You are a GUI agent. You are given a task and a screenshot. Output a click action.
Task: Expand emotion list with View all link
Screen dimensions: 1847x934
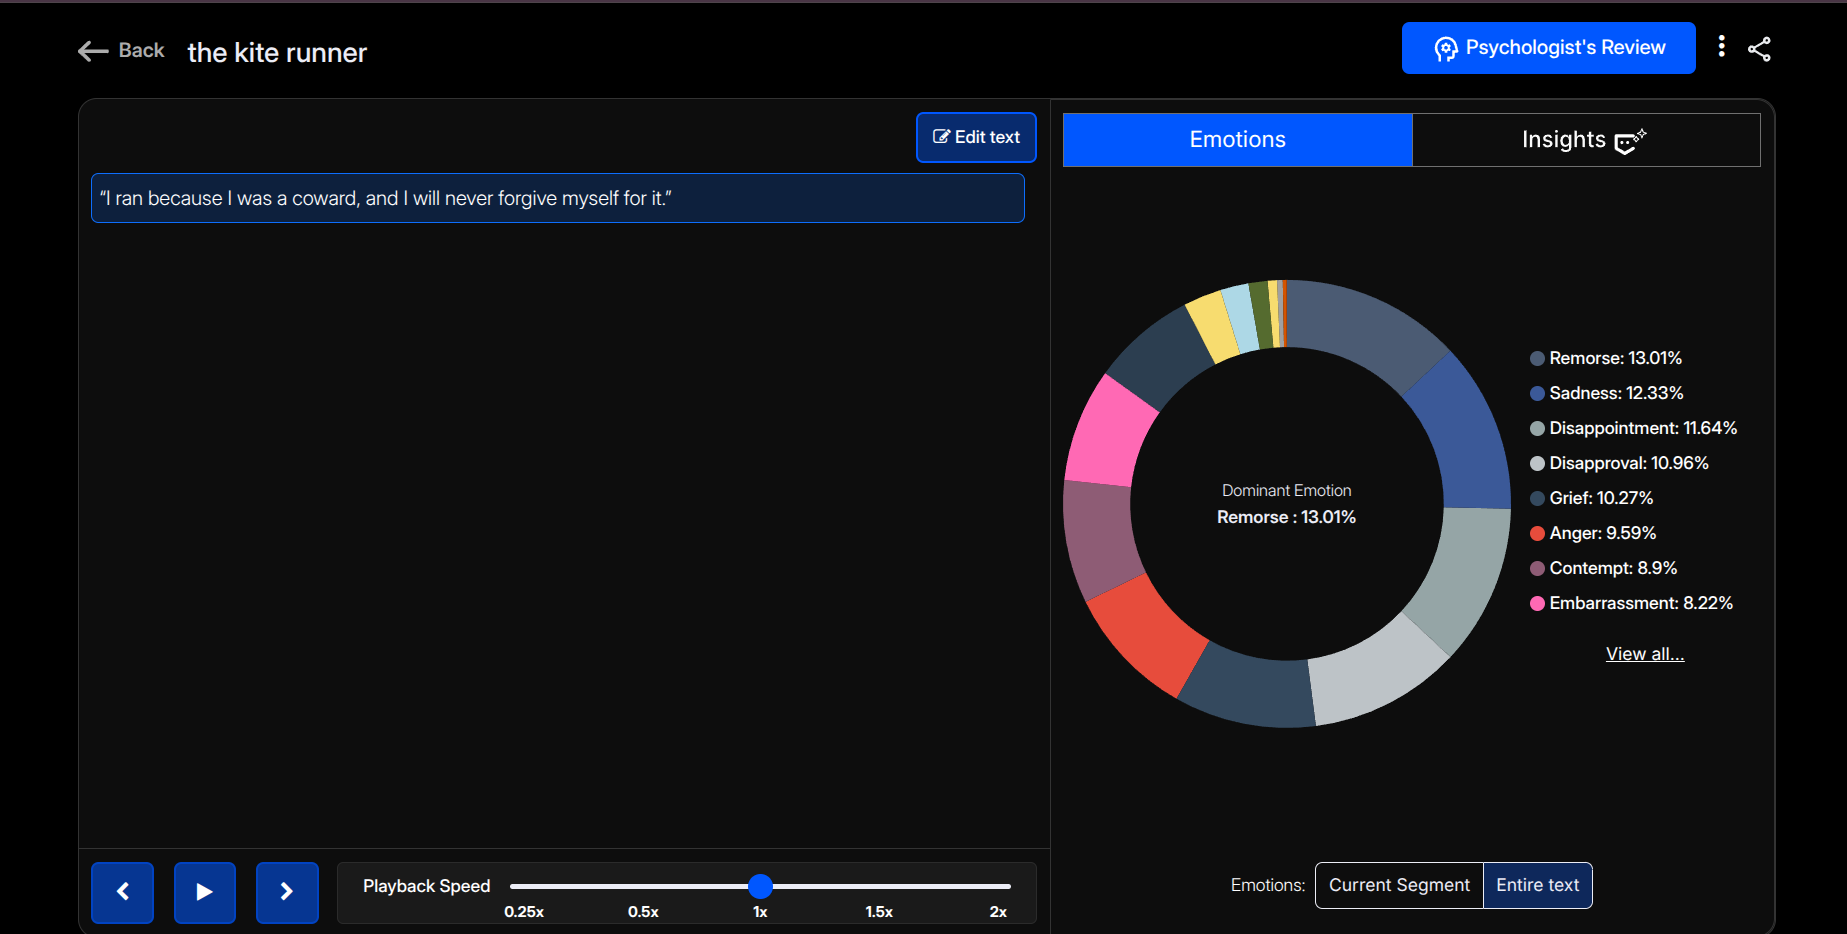[x=1644, y=654]
